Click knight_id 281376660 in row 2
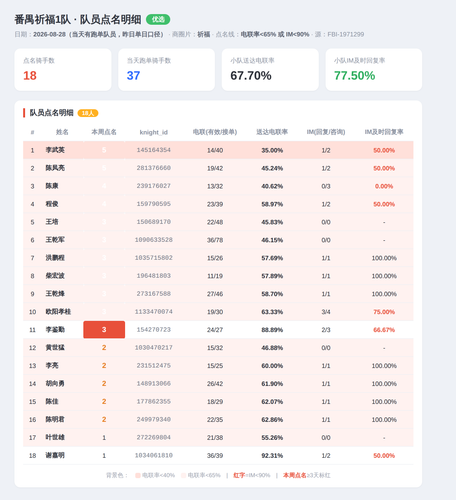456x500 pixels. pyautogui.click(x=154, y=168)
